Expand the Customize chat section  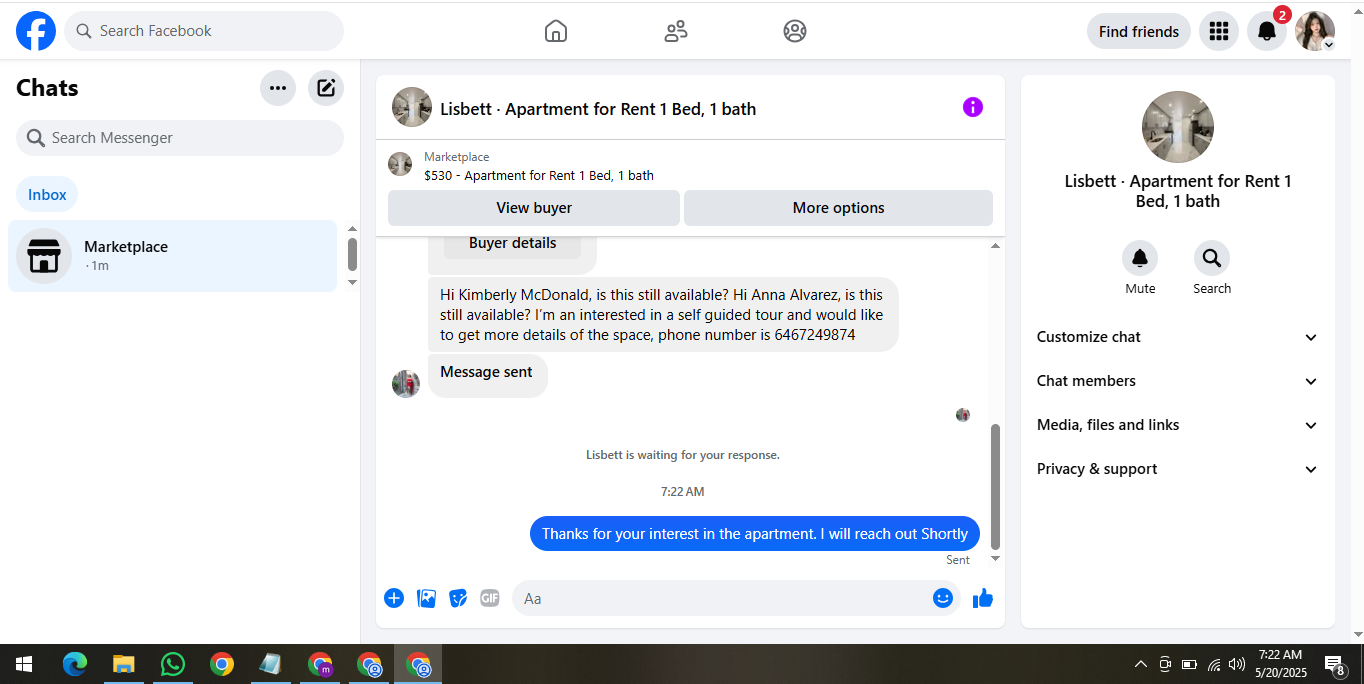click(1178, 337)
